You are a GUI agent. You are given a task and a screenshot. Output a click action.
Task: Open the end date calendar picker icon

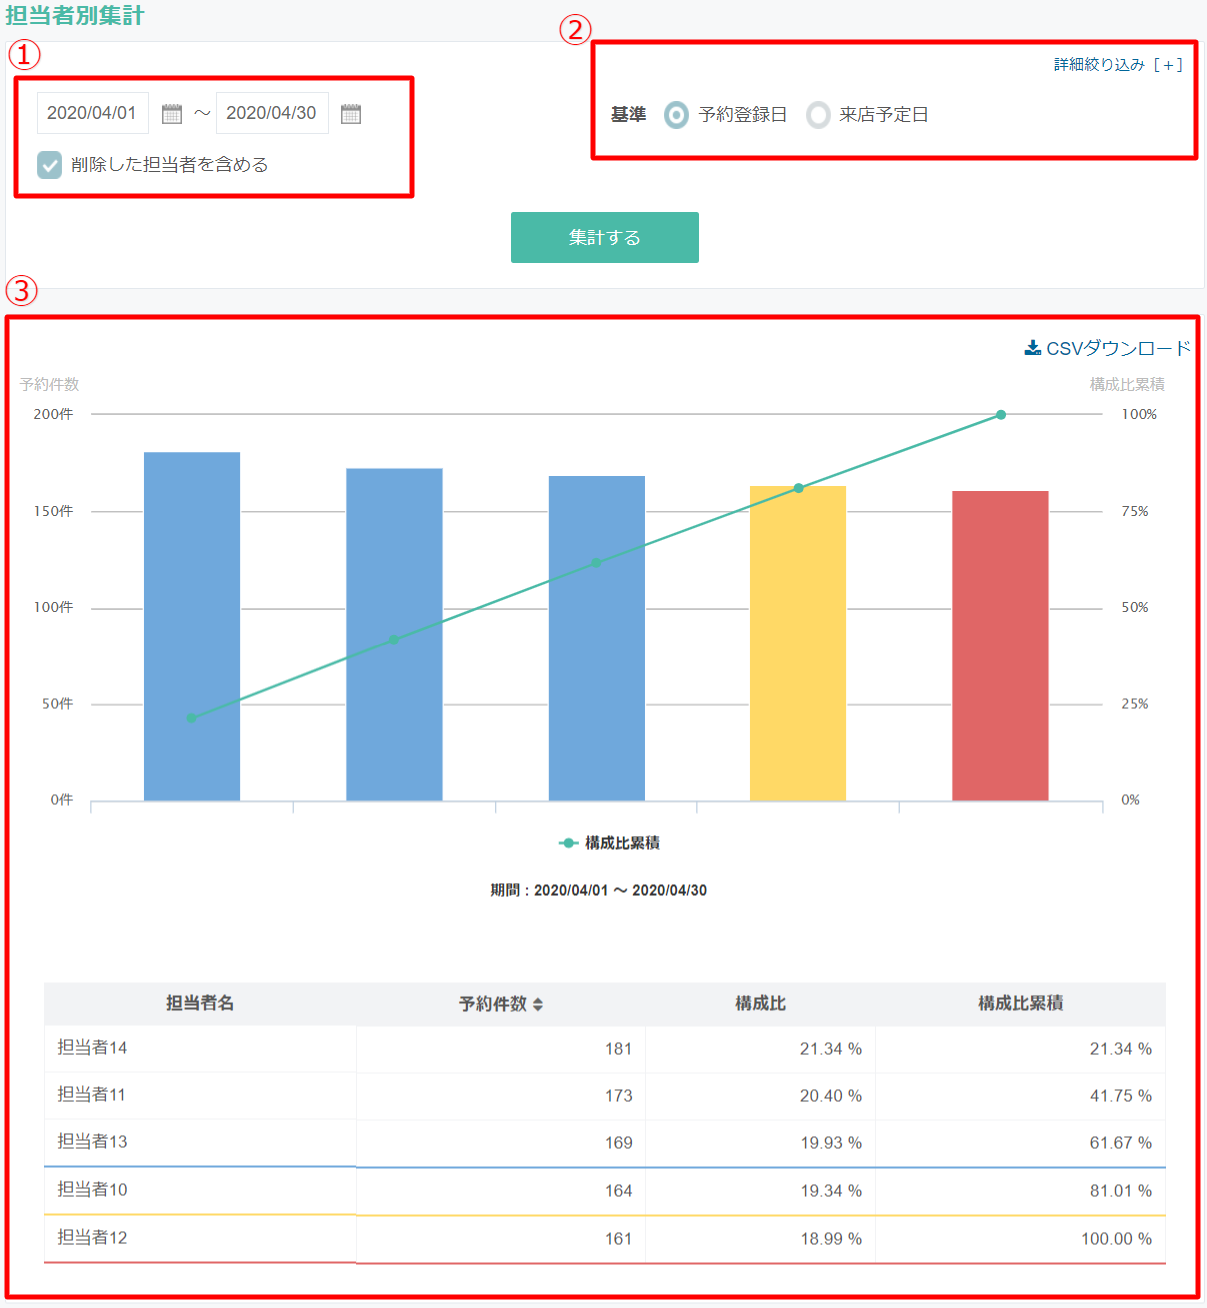point(351,114)
